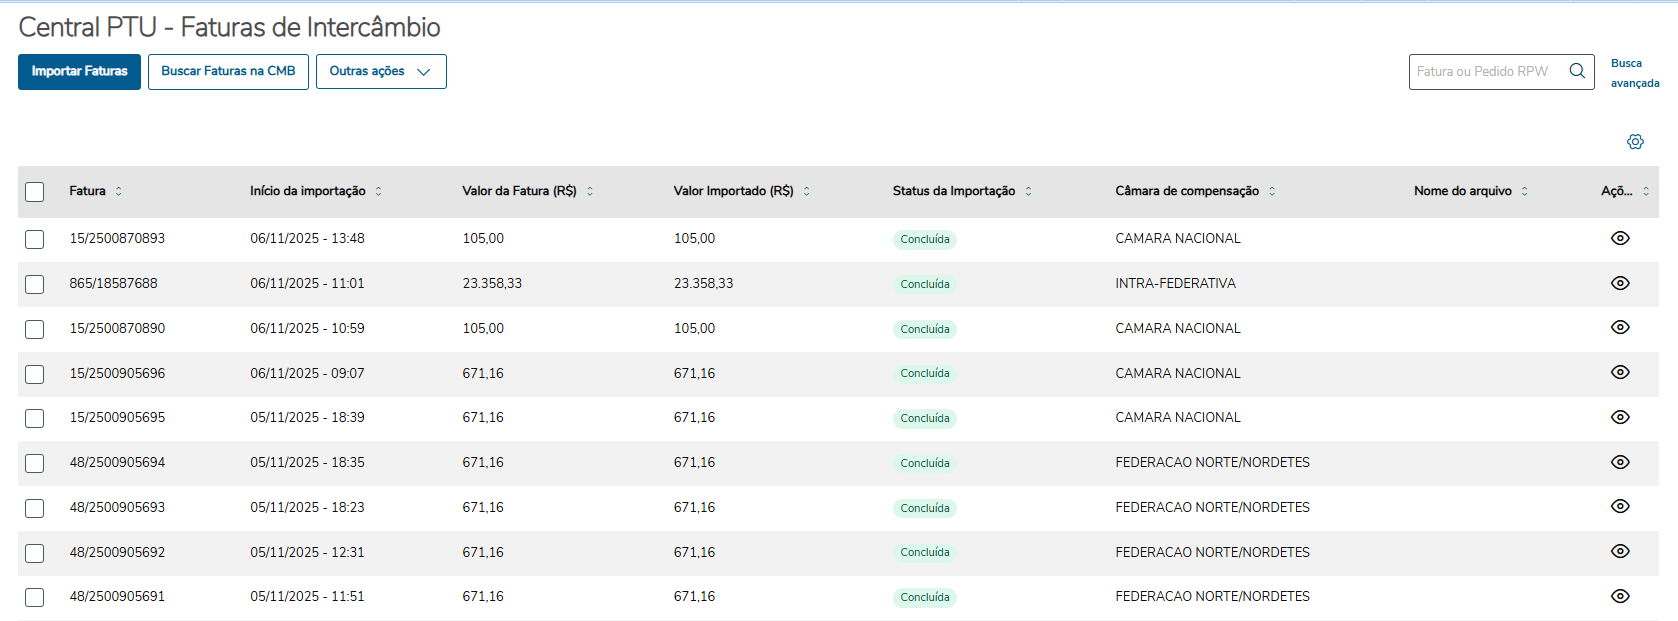Focus the Fatura ou Pedido RPW search field

(x=1483, y=72)
